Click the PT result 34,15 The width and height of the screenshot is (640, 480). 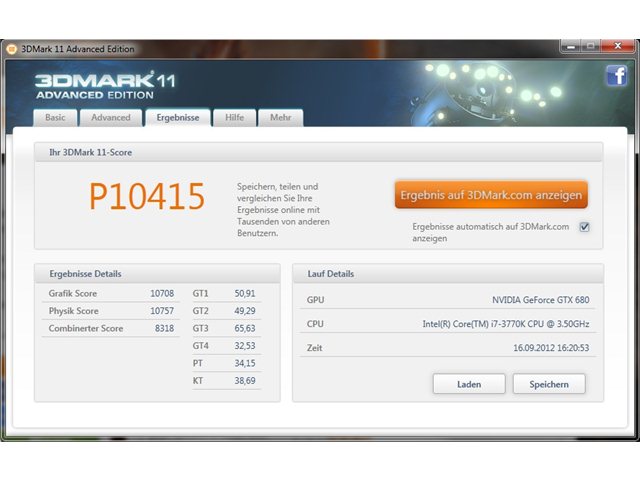coord(245,363)
